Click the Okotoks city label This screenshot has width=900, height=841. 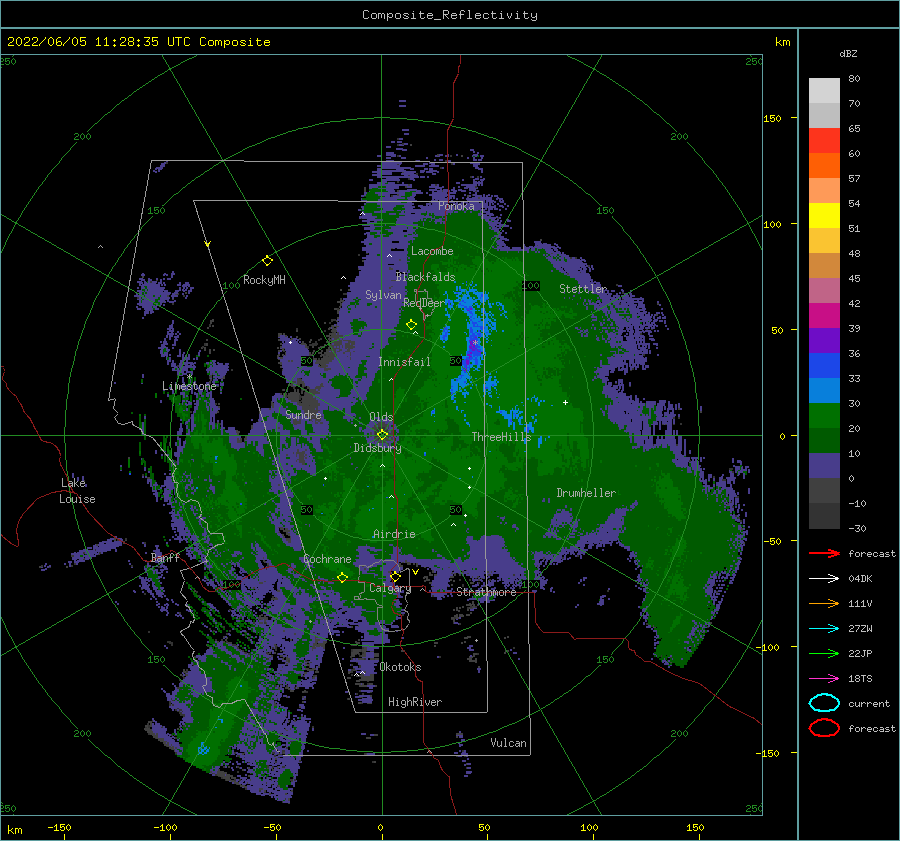[400, 667]
